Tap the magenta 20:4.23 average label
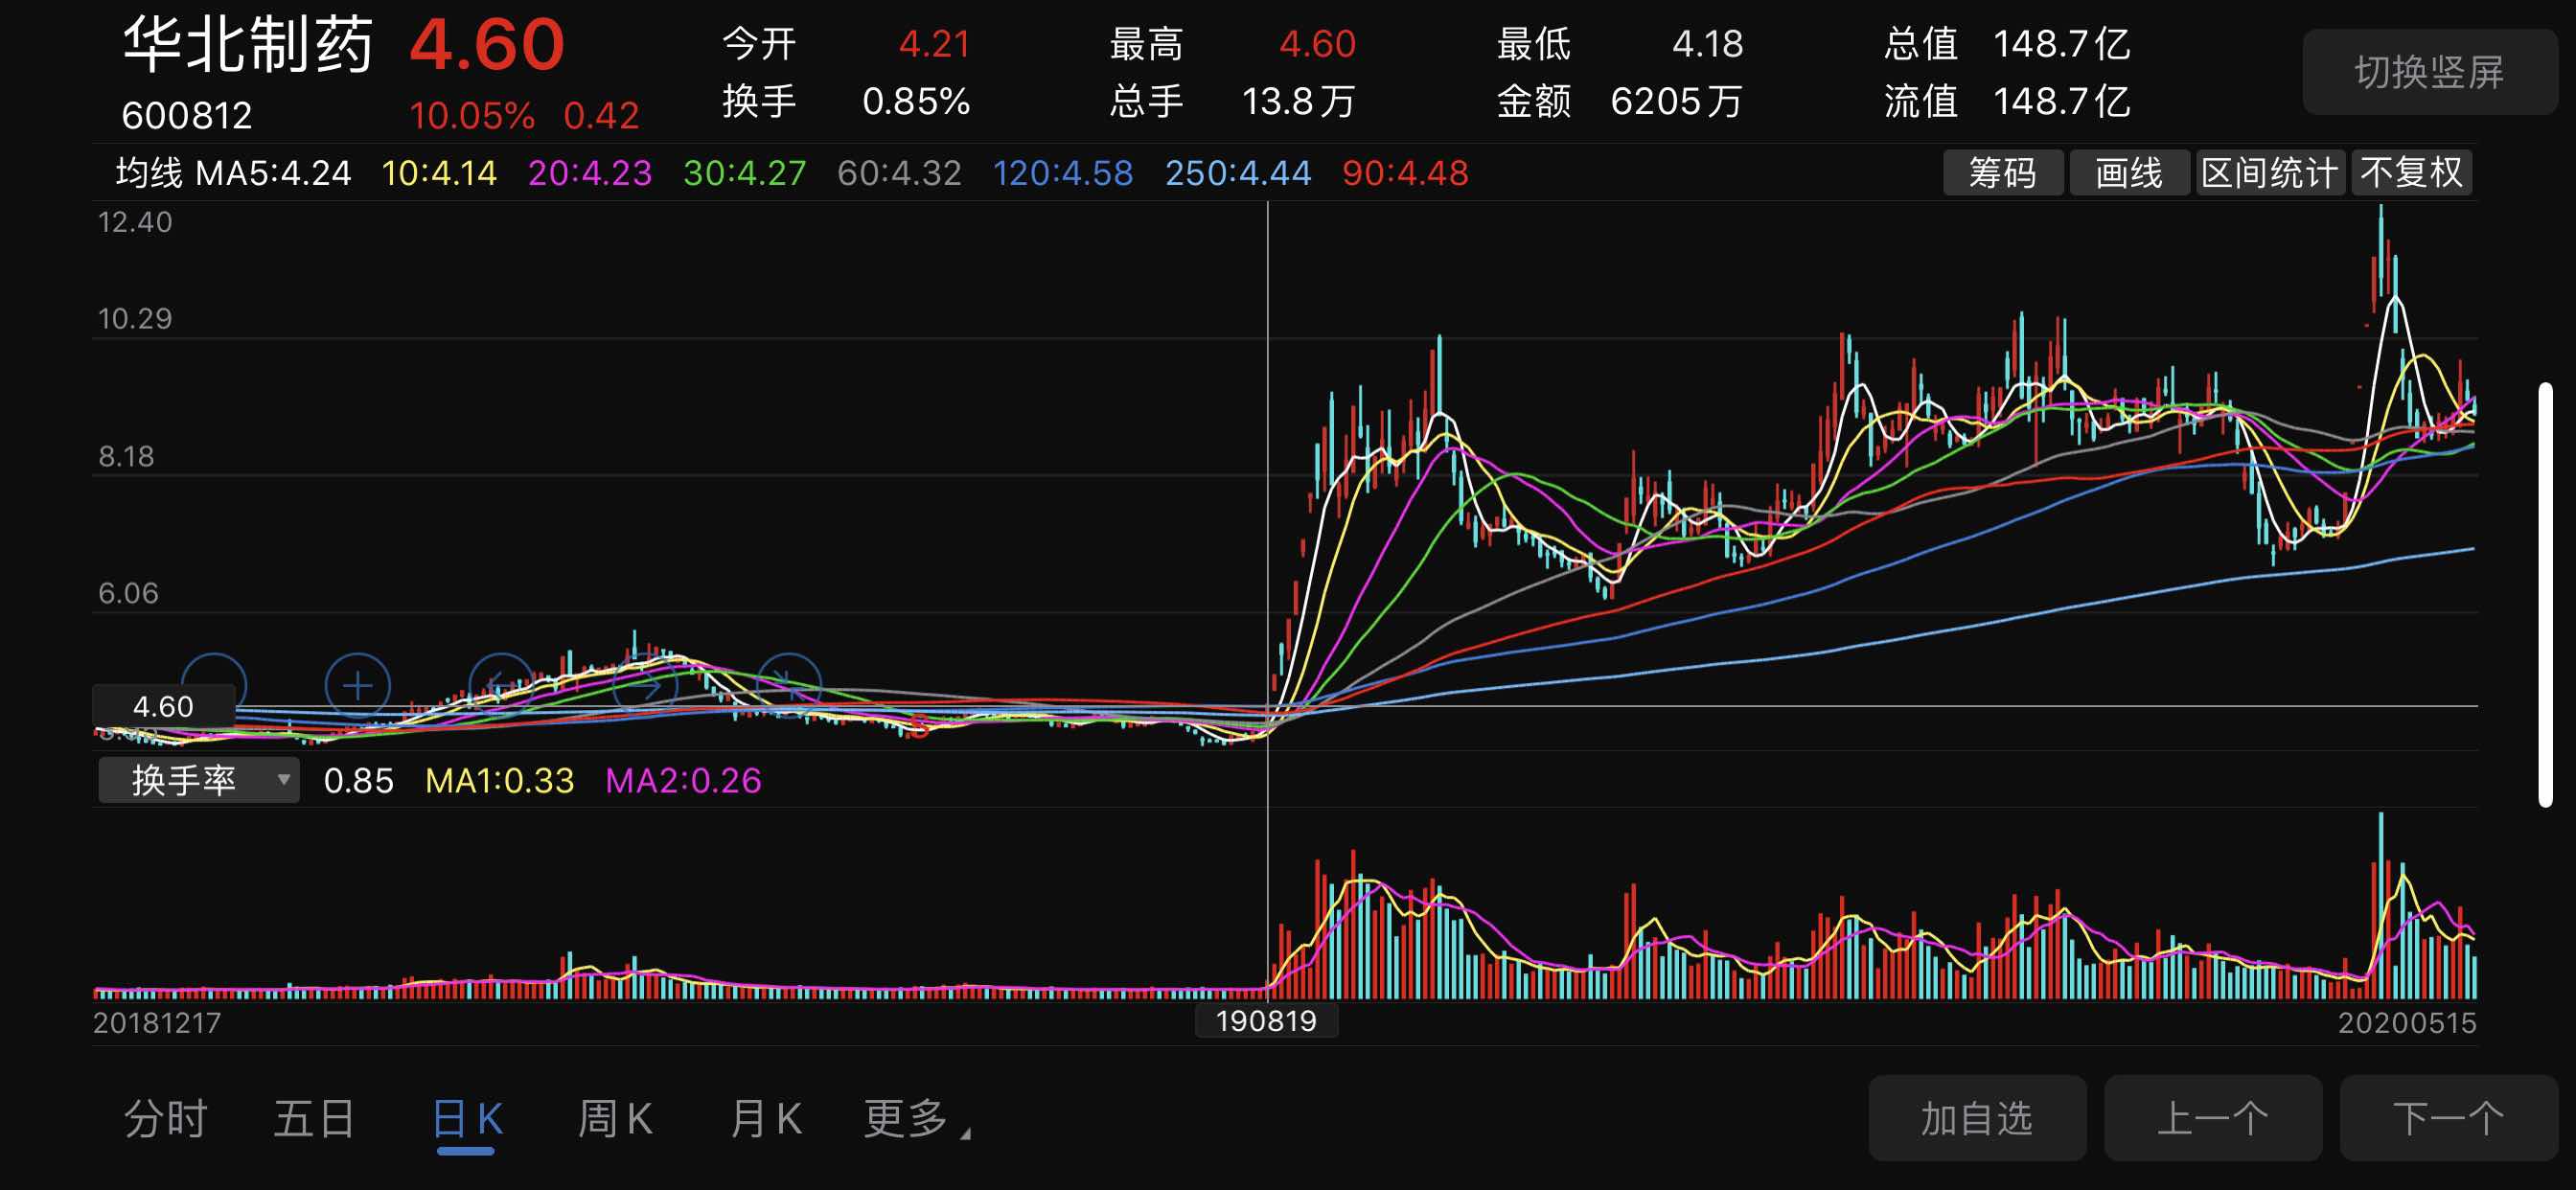This screenshot has width=2576, height=1190. tap(590, 173)
